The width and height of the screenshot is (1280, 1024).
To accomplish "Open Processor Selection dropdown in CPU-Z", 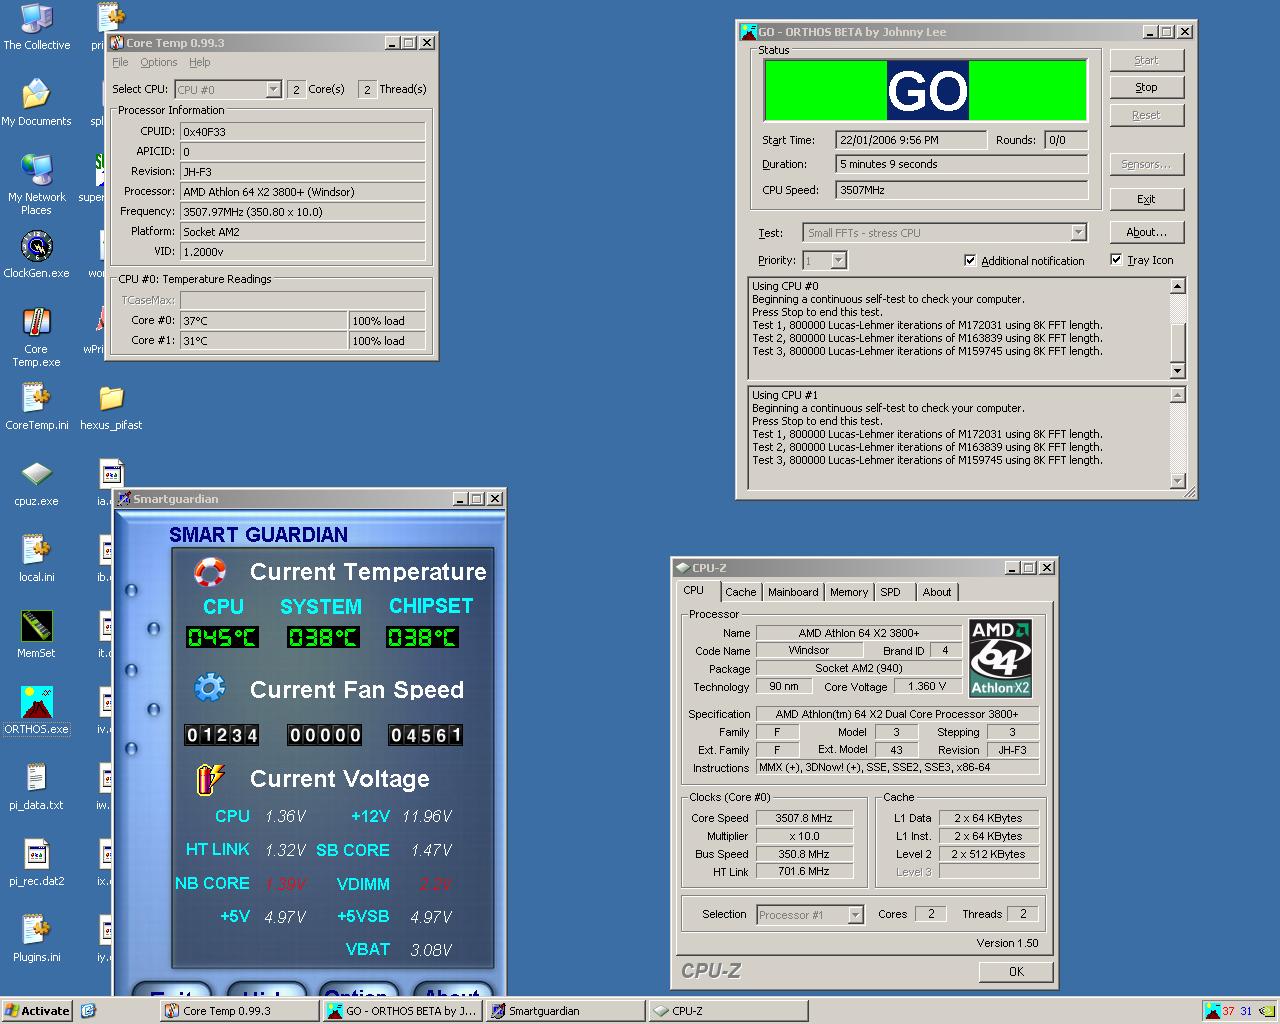I will tap(855, 914).
